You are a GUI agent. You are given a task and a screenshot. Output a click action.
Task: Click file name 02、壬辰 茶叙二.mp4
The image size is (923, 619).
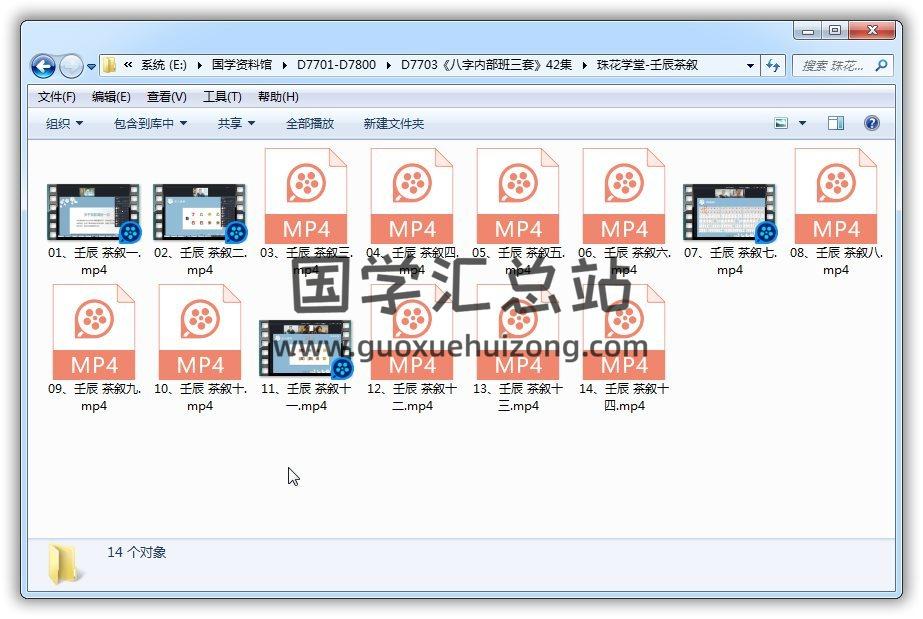pyautogui.click(x=200, y=261)
